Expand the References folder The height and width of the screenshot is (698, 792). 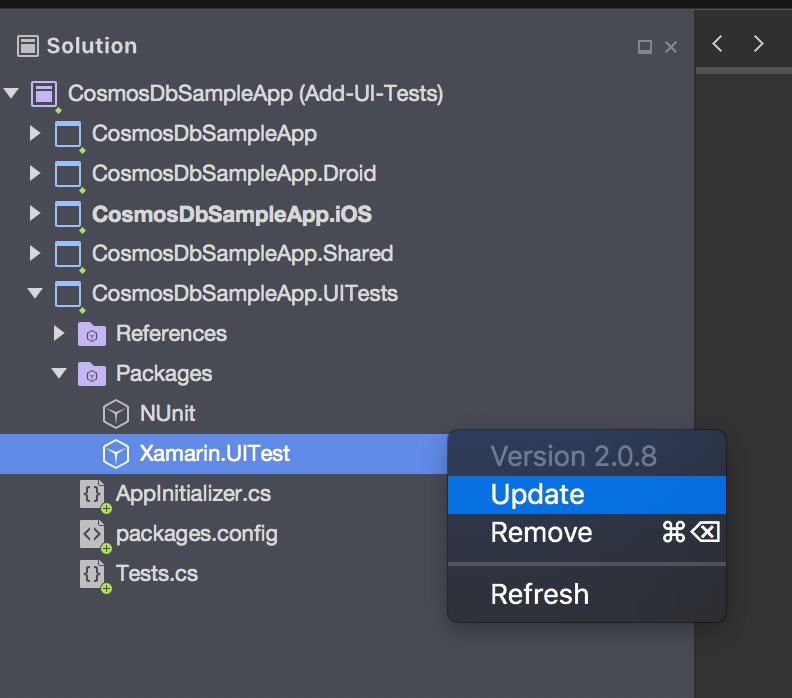tap(59, 333)
